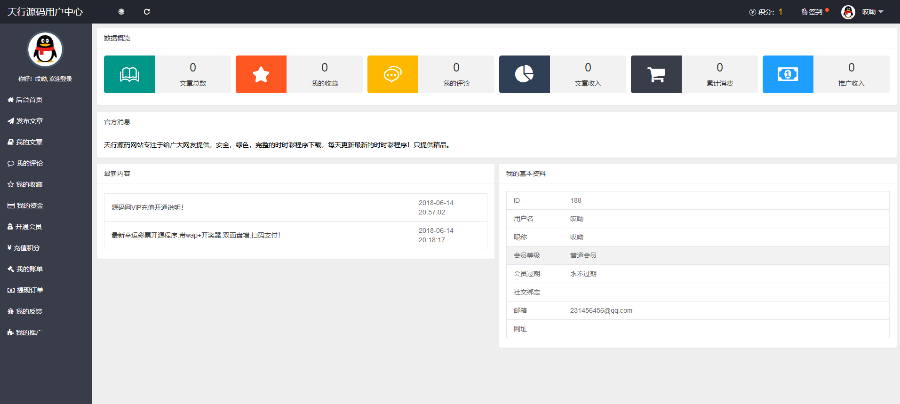
Task: Click the green book icon stat card
Action: coord(130,74)
